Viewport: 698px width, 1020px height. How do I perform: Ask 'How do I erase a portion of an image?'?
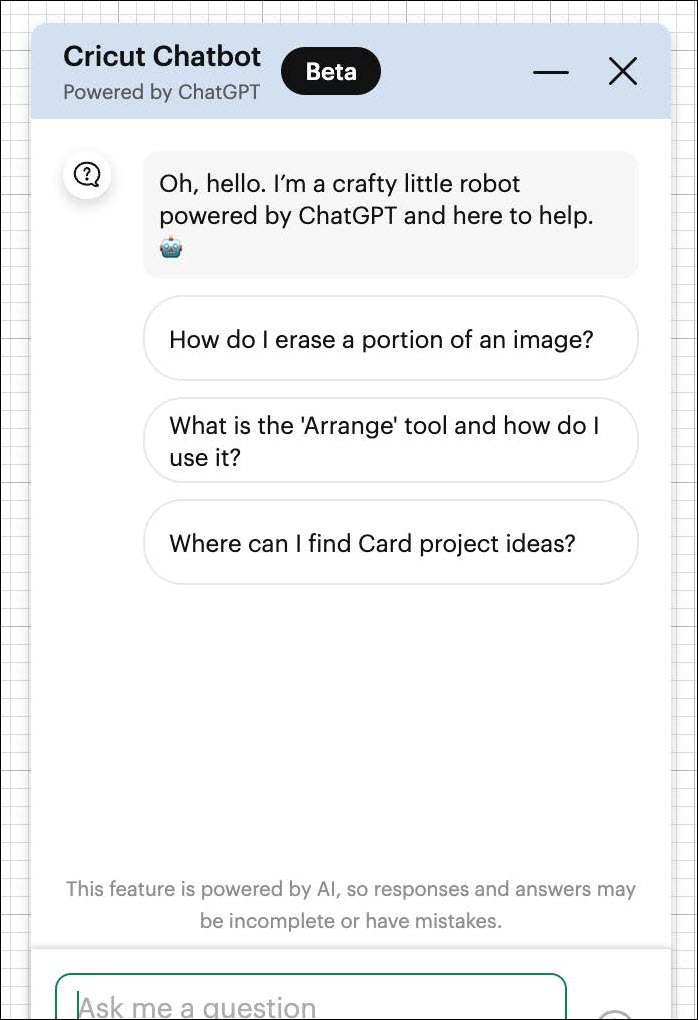[x=390, y=338]
